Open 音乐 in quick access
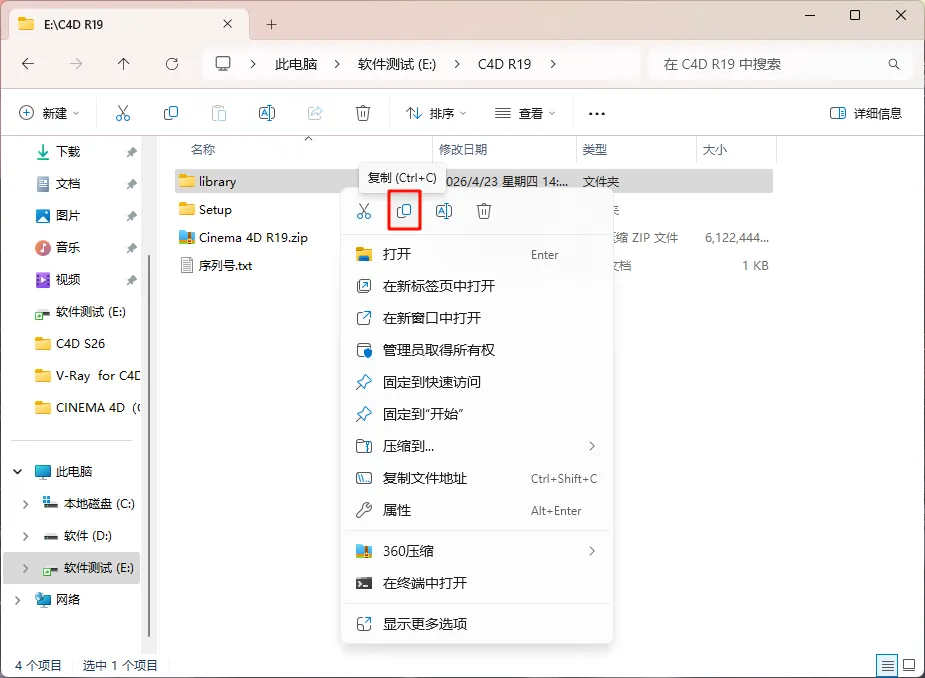The image size is (925, 678). pyautogui.click(x=68, y=247)
